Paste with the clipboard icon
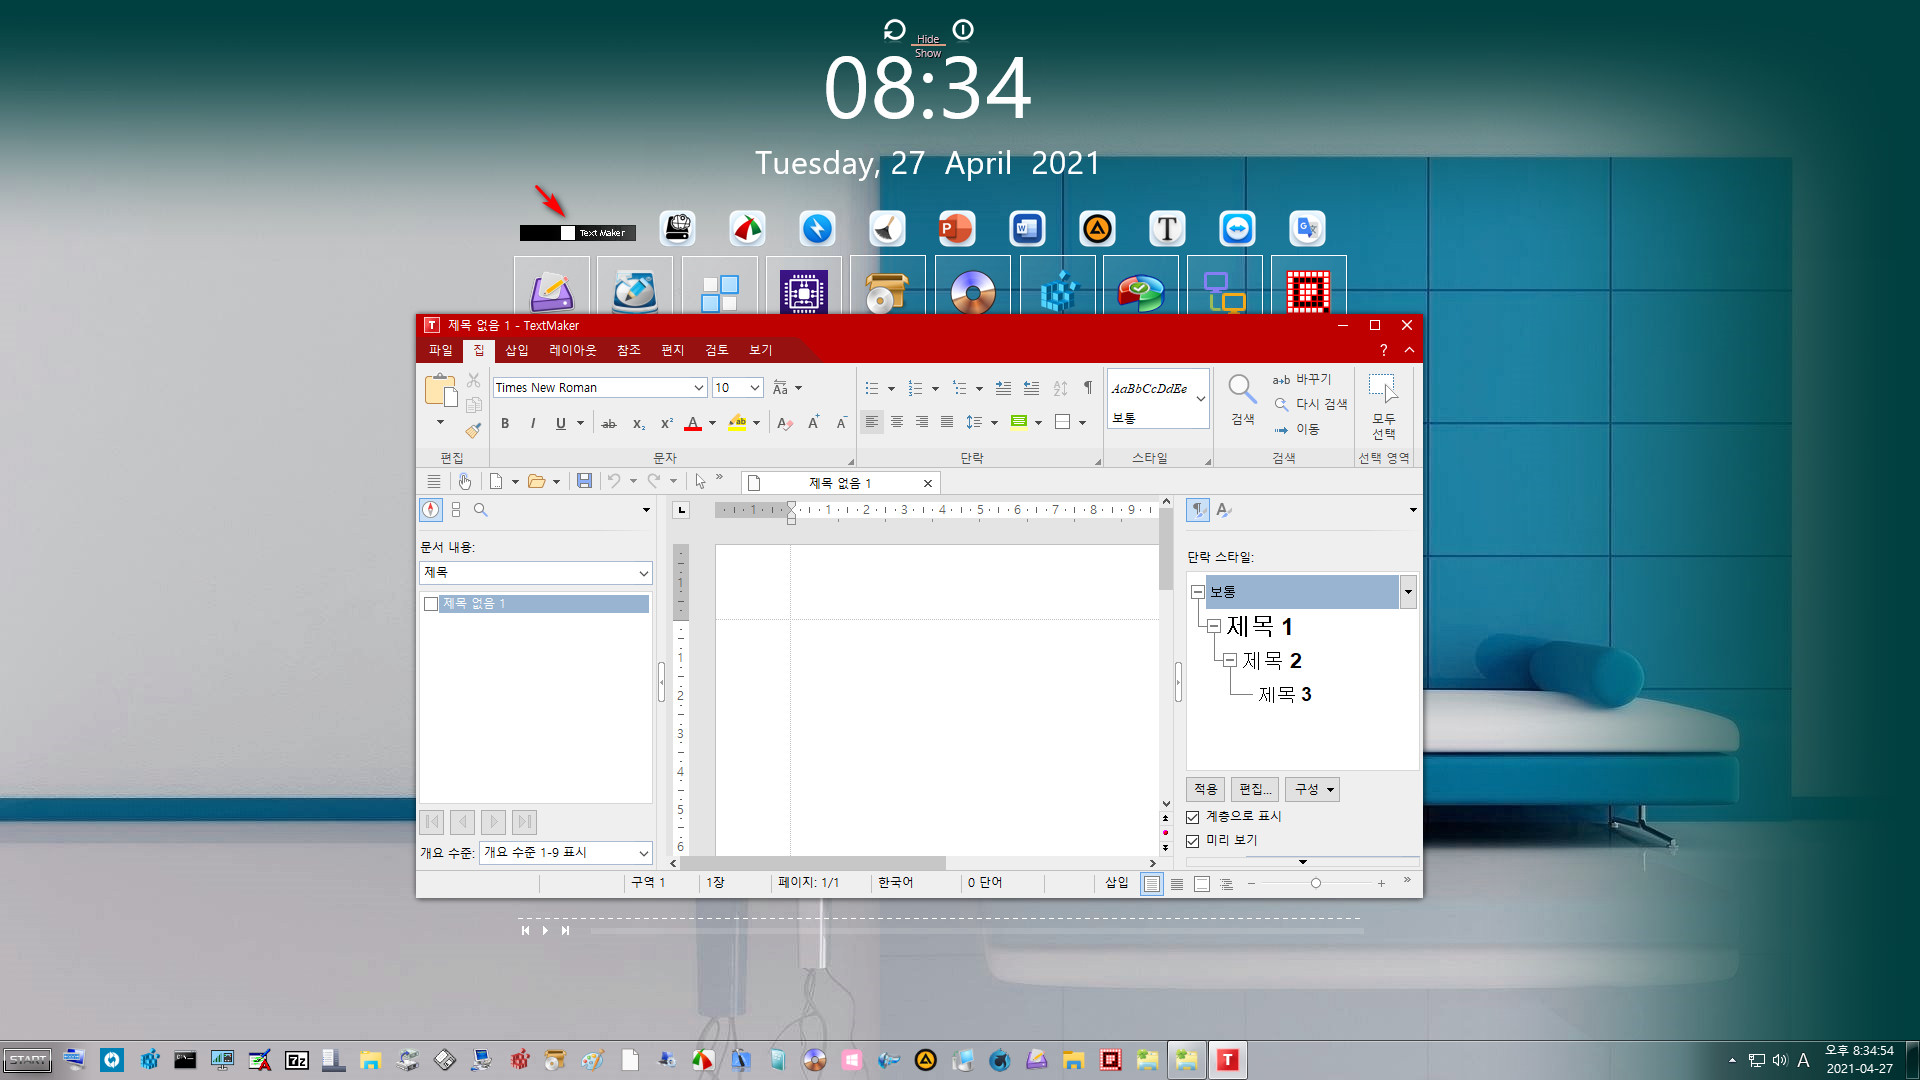Screen dimensions: 1920x1080 pos(440,390)
